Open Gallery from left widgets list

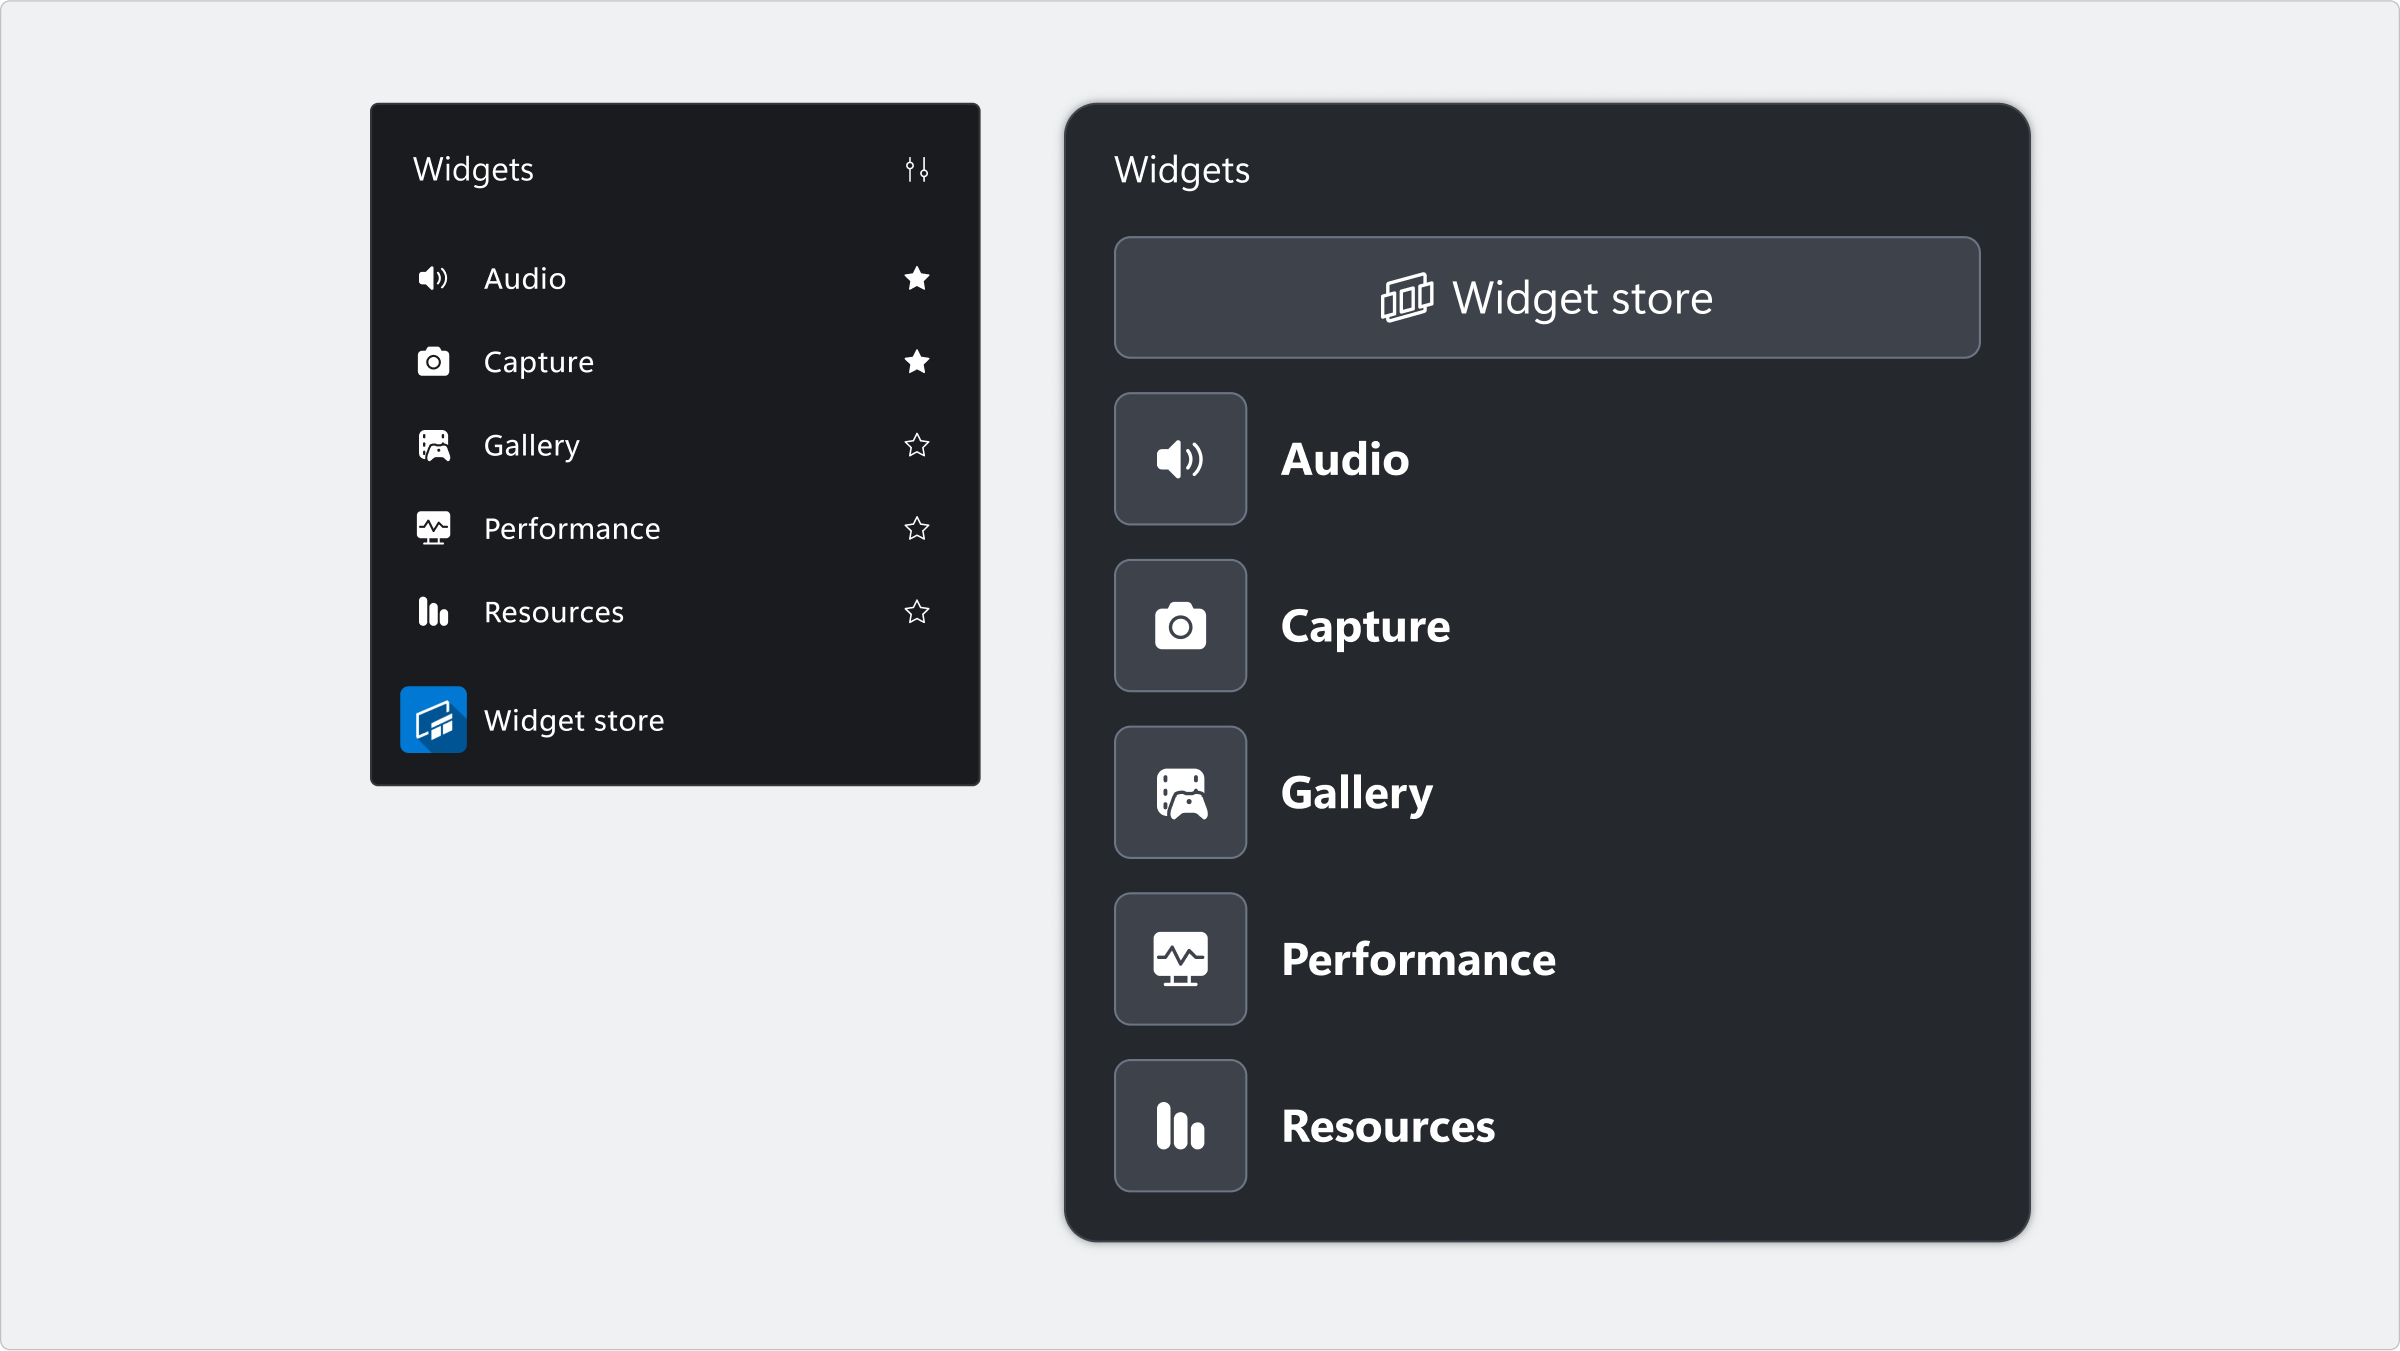coord(531,446)
